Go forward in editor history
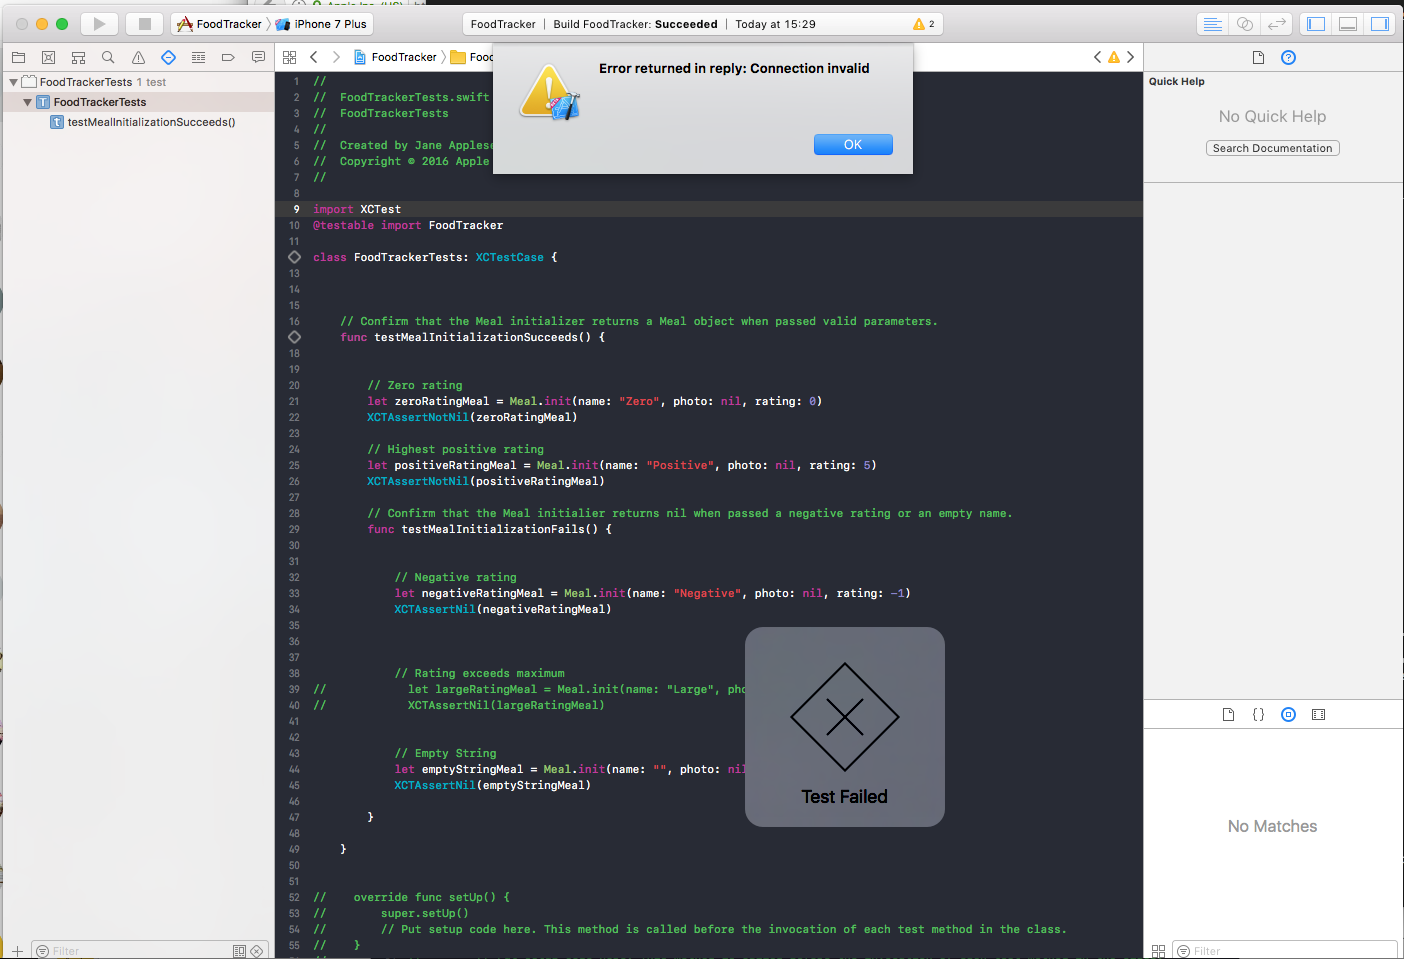This screenshot has width=1404, height=959. [x=336, y=57]
